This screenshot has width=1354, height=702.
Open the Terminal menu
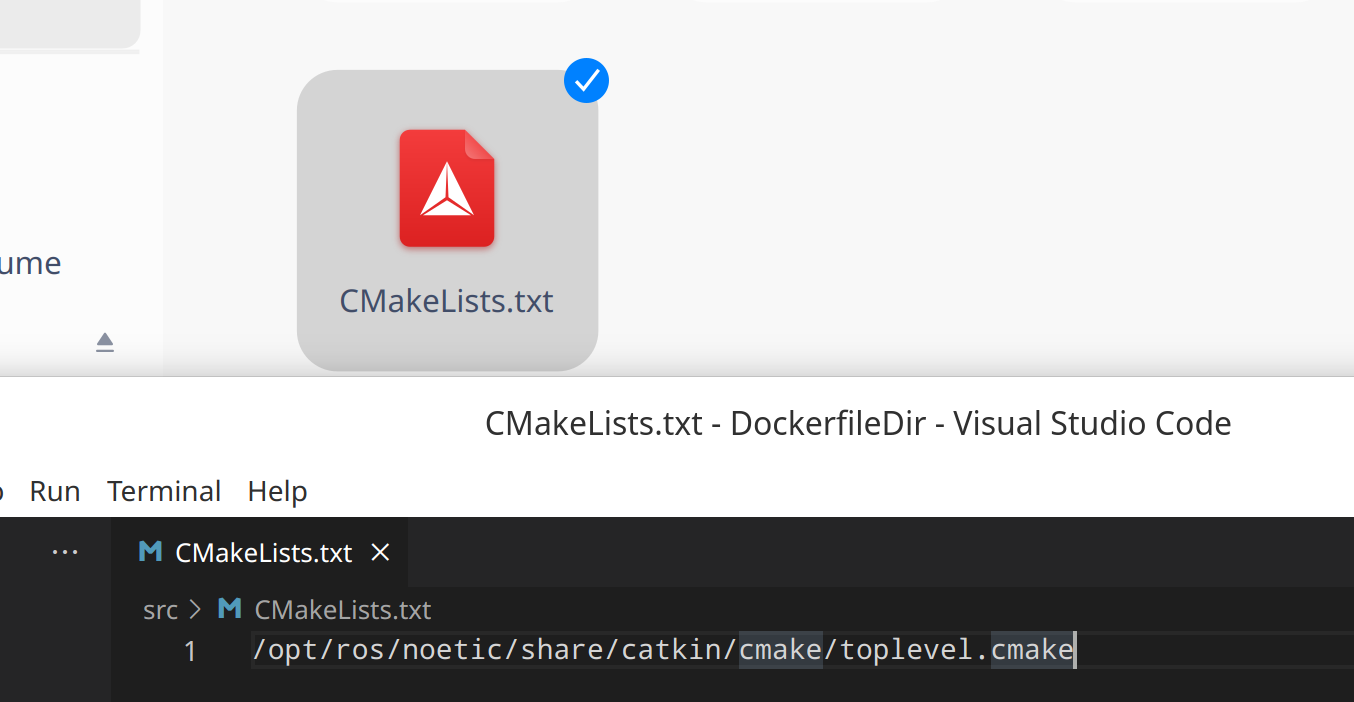[x=164, y=491]
